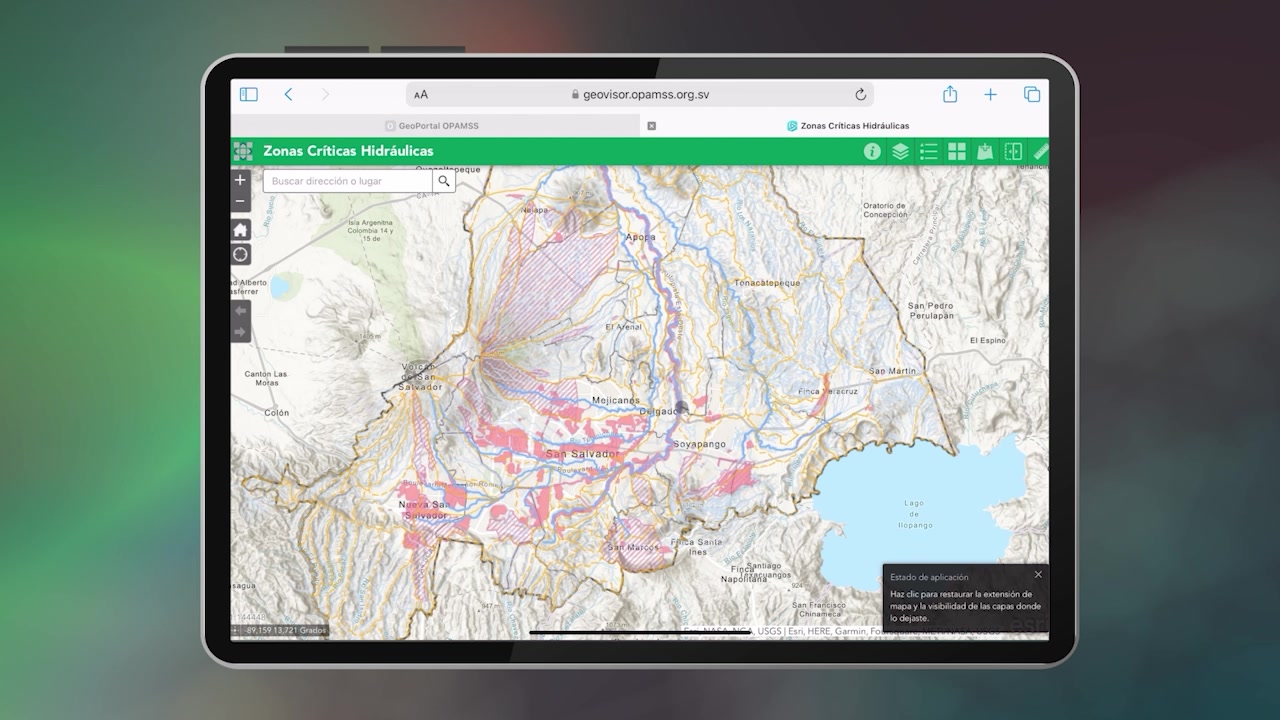
Task: Close the current tab with the x
Action: coord(652,126)
